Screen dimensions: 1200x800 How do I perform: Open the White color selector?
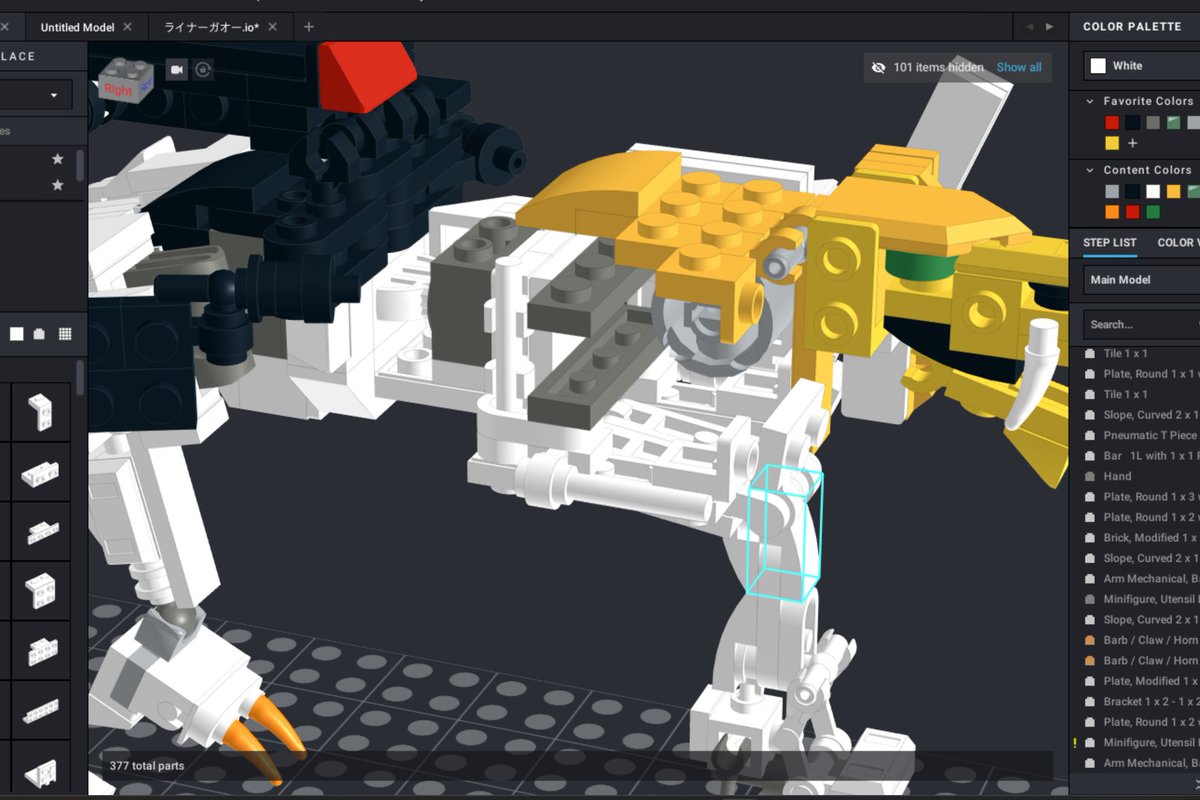click(x=1141, y=66)
